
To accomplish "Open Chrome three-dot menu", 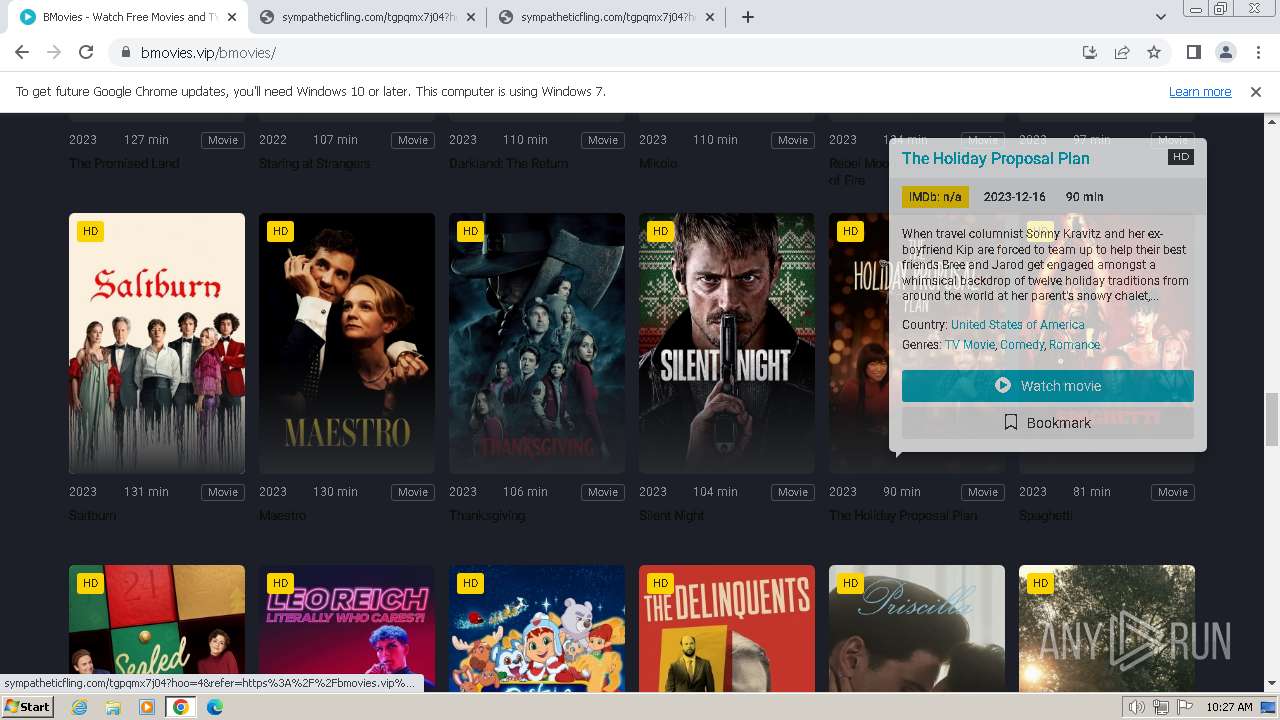I will pos(1258,52).
